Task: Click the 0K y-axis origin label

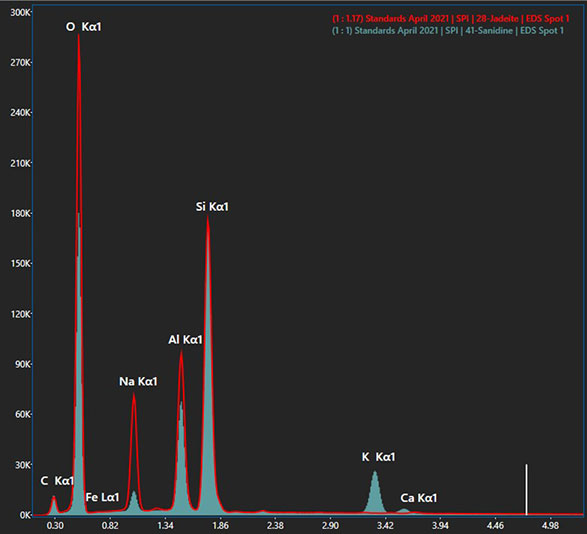Action: [x=25, y=515]
